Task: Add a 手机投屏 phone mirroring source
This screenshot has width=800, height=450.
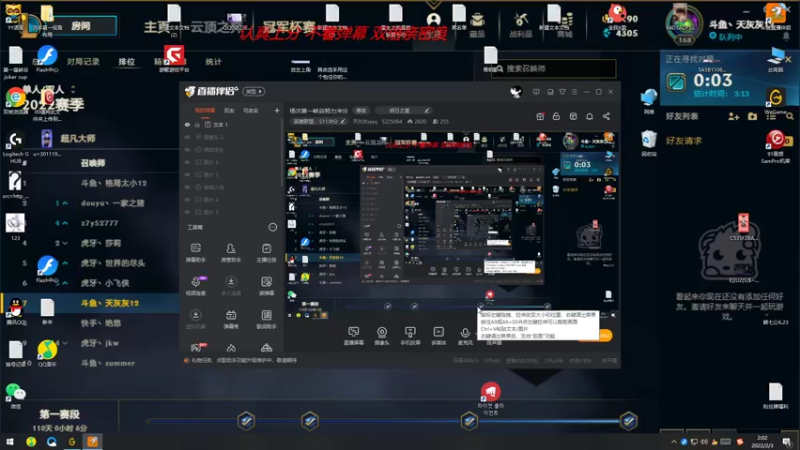Action: pyautogui.click(x=410, y=336)
